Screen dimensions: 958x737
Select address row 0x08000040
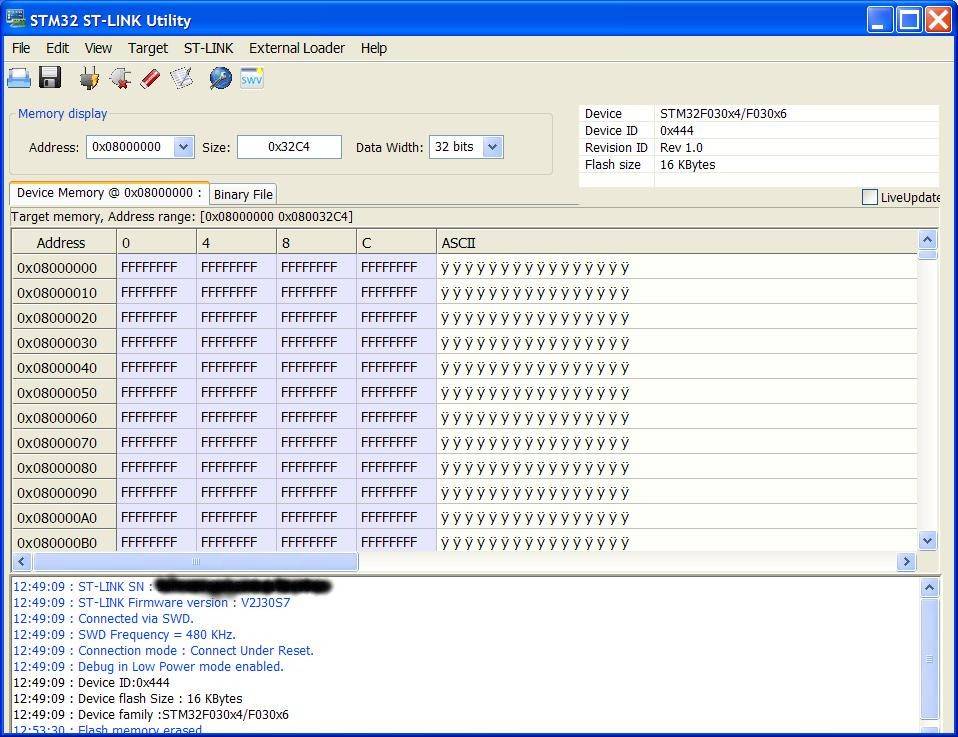tap(64, 367)
